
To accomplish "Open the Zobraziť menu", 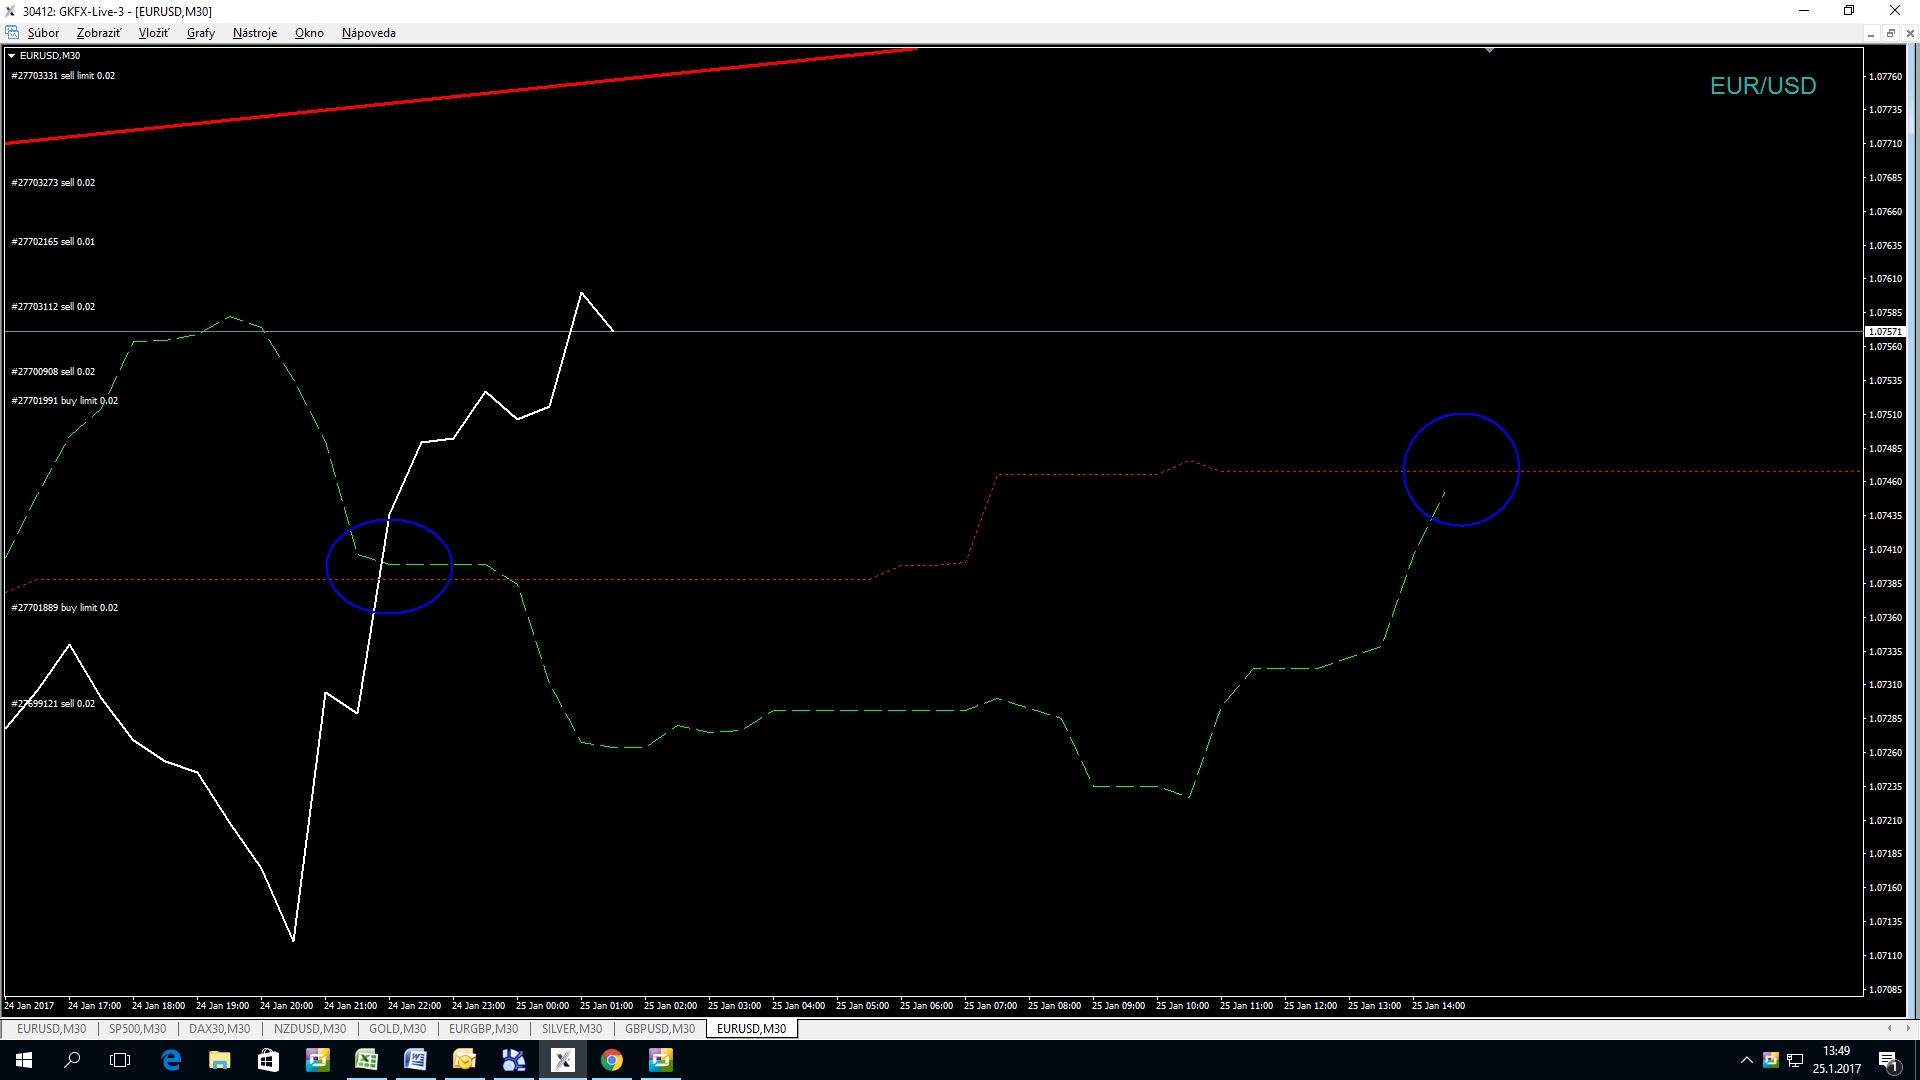I will pos(99,33).
